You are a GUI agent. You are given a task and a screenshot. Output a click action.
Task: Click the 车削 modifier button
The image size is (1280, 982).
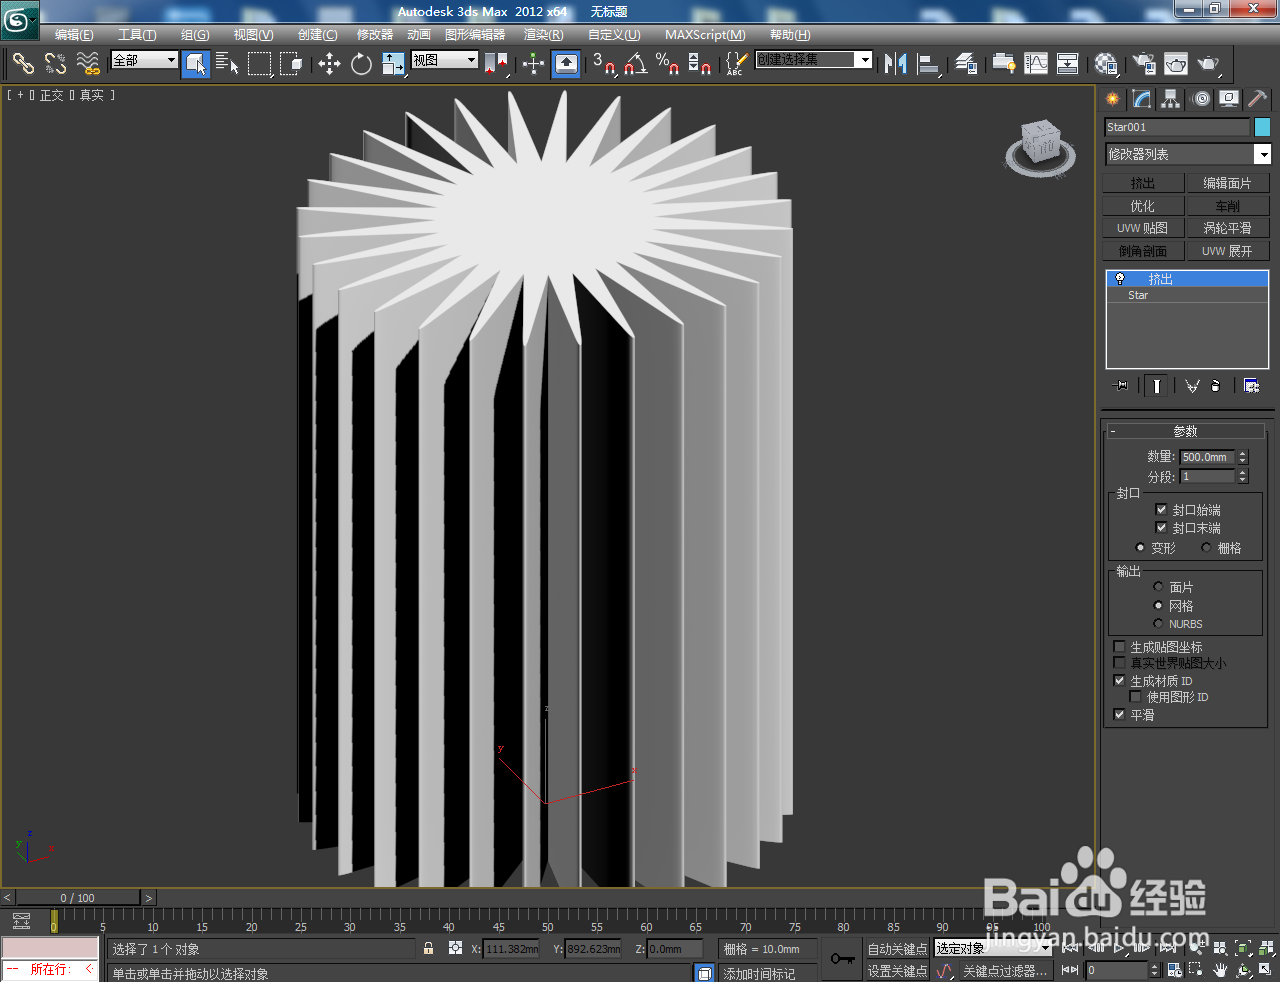coord(1228,205)
